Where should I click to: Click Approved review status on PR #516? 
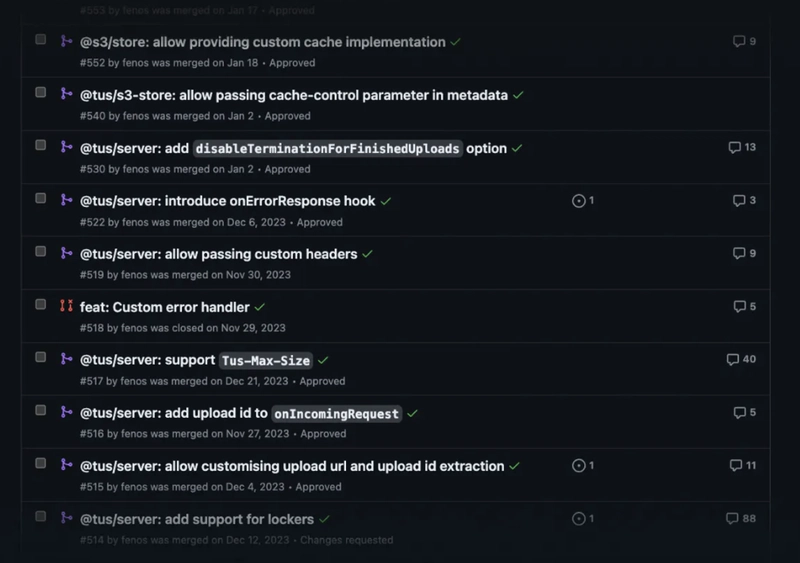click(x=323, y=434)
